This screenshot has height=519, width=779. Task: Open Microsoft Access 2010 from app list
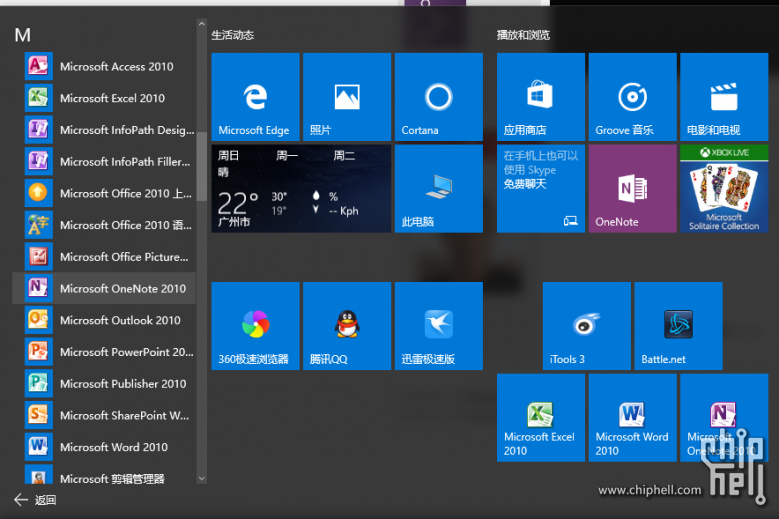(x=104, y=66)
